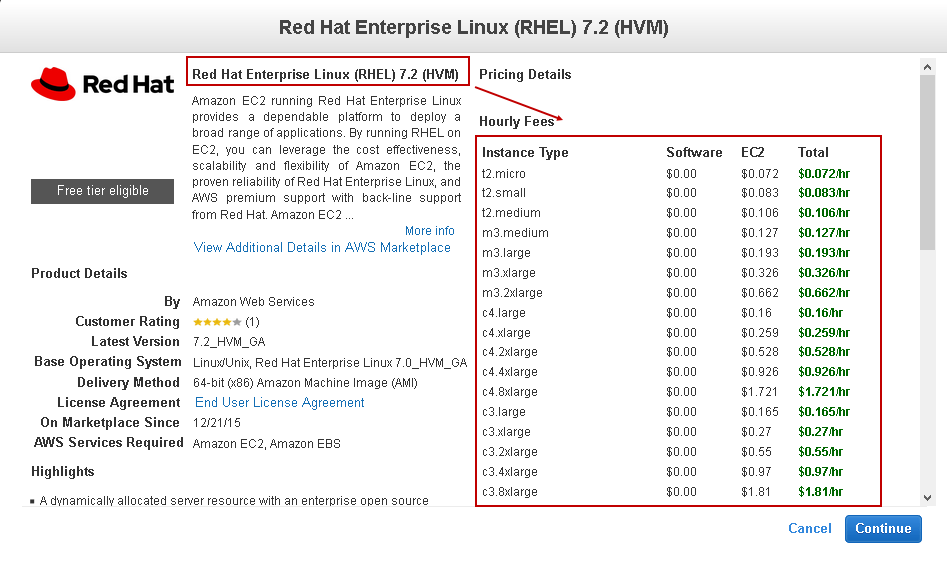The width and height of the screenshot is (947, 569).
Task: Select the m3.medium instance row label
Action: click(x=515, y=233)
